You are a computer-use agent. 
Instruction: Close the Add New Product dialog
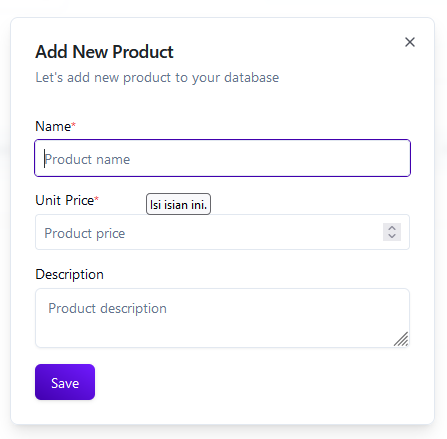[410, 42]
